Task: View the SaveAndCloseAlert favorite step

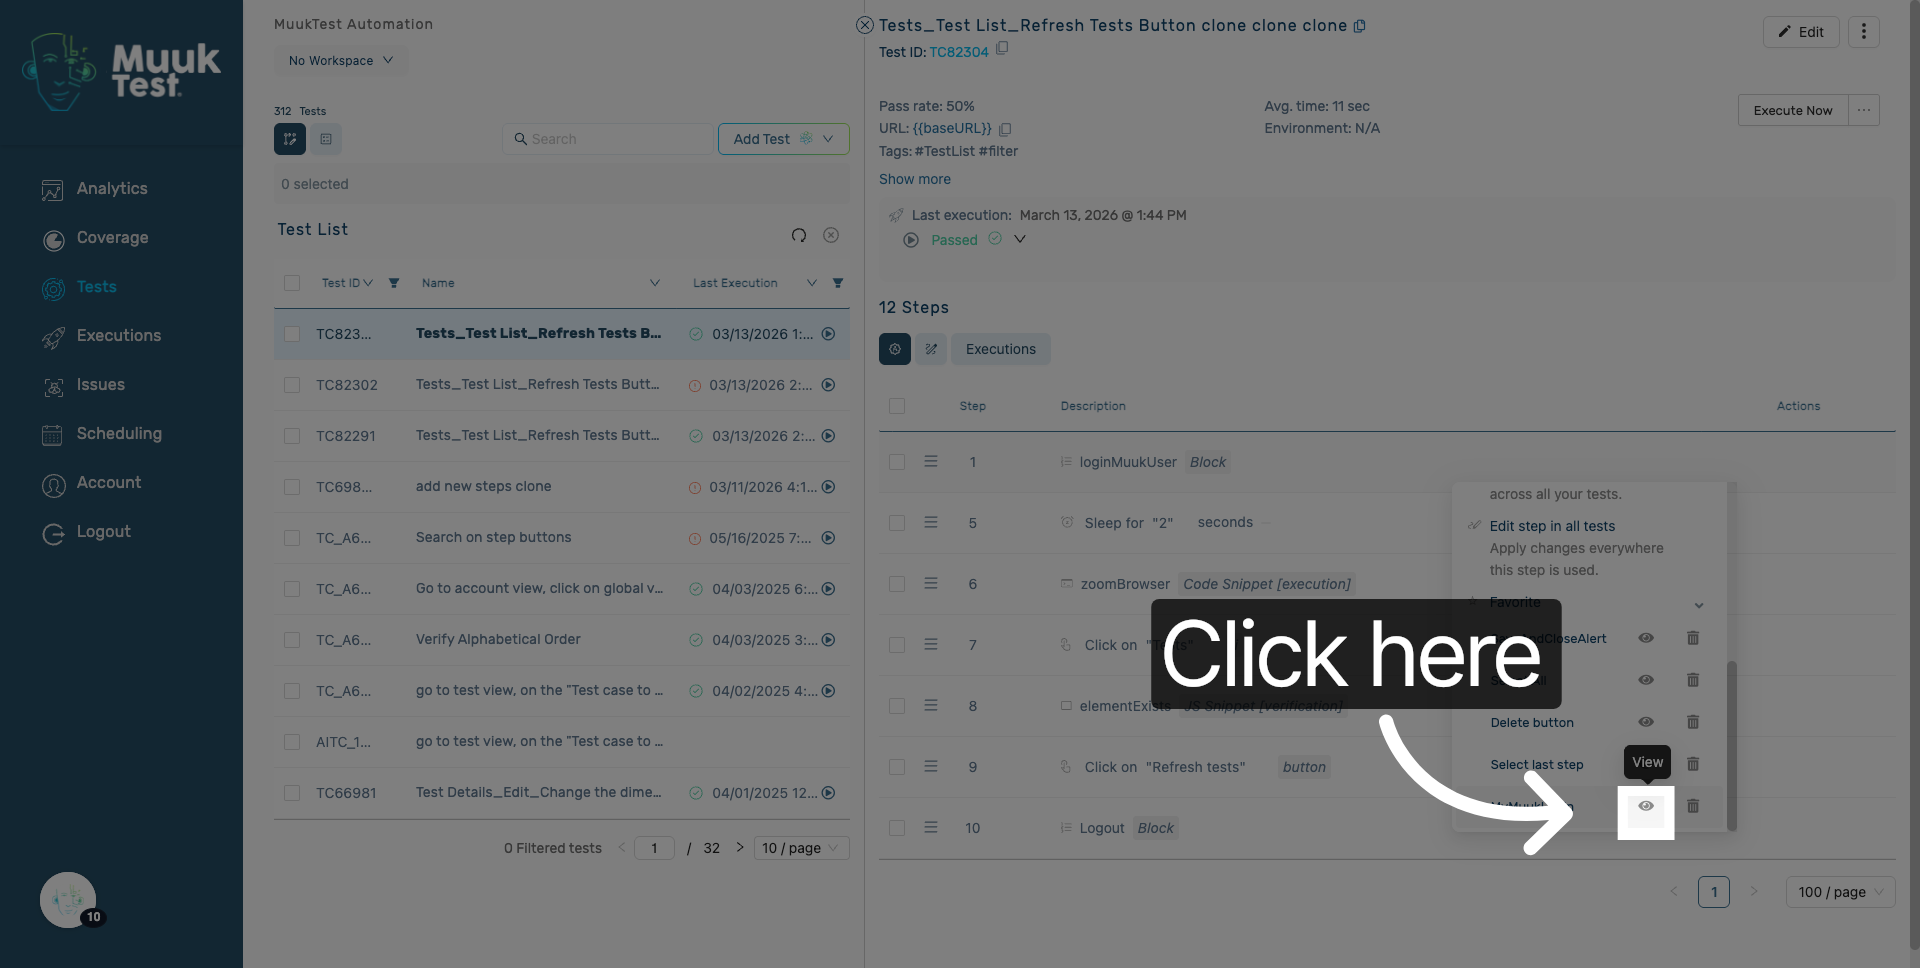Action: [x=1646, y=638]
